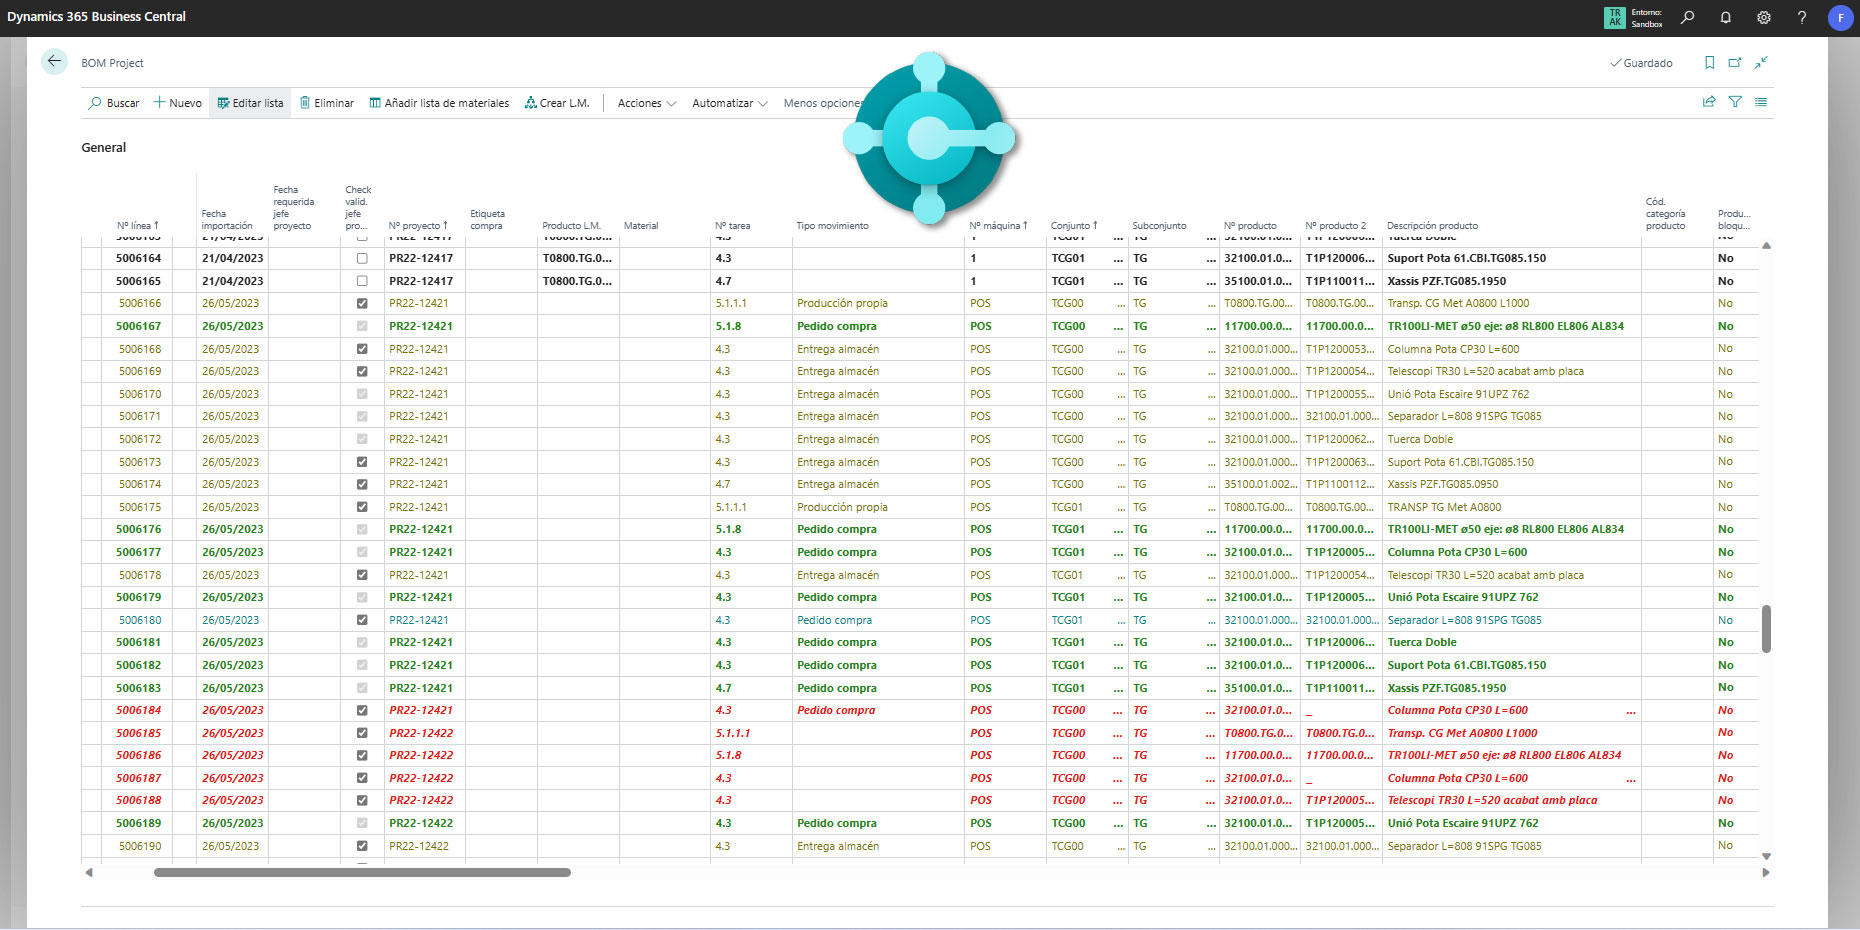Open the user account avatar
This screenshot has width=1860, height=930.
point(1840,17)
